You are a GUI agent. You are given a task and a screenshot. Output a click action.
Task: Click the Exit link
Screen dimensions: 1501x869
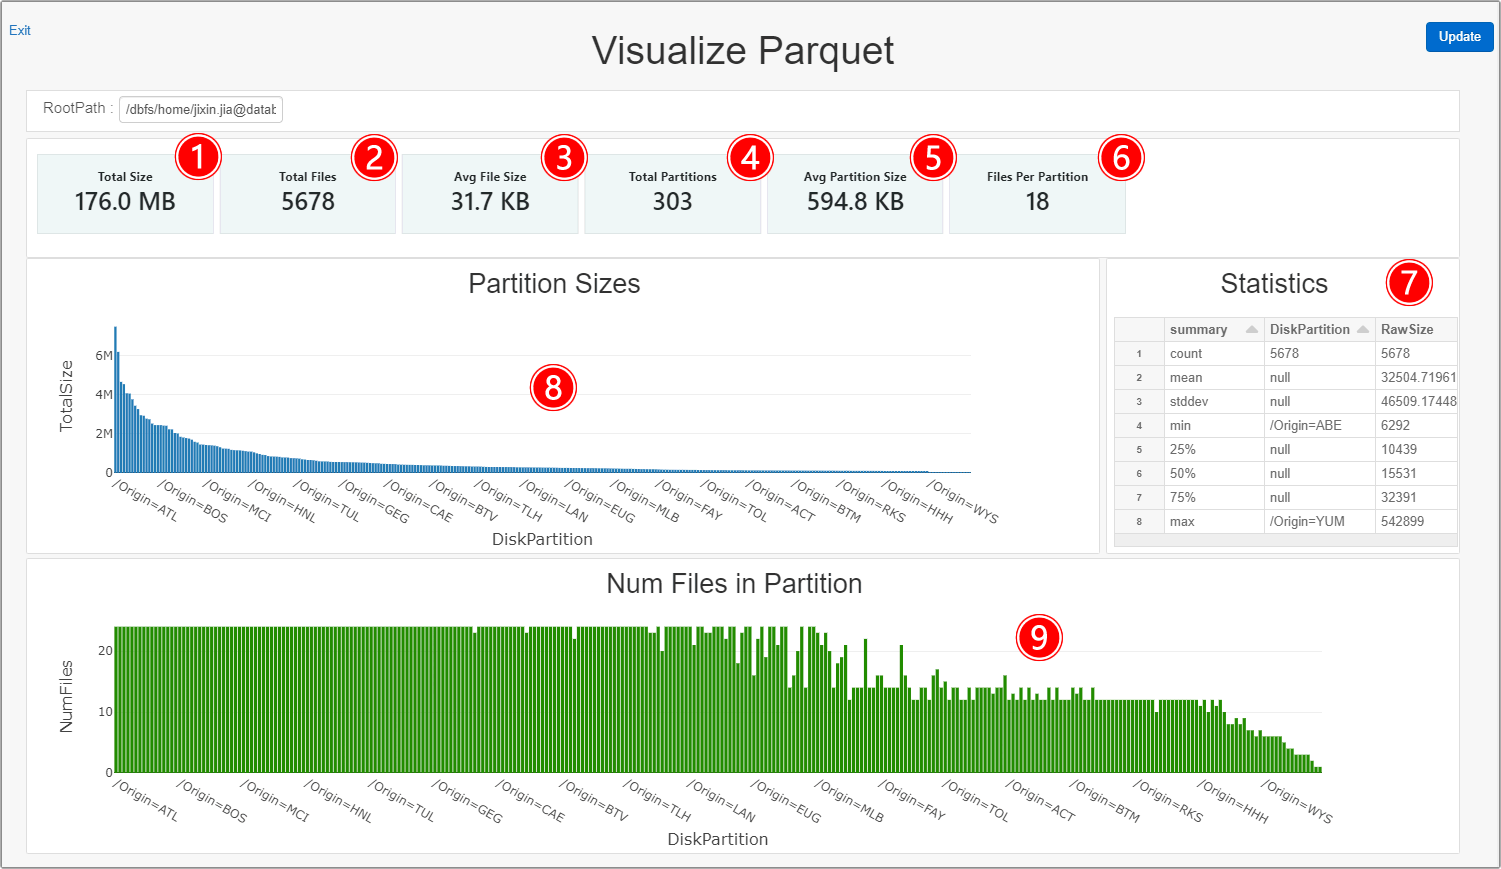click(x=20, y=30)
